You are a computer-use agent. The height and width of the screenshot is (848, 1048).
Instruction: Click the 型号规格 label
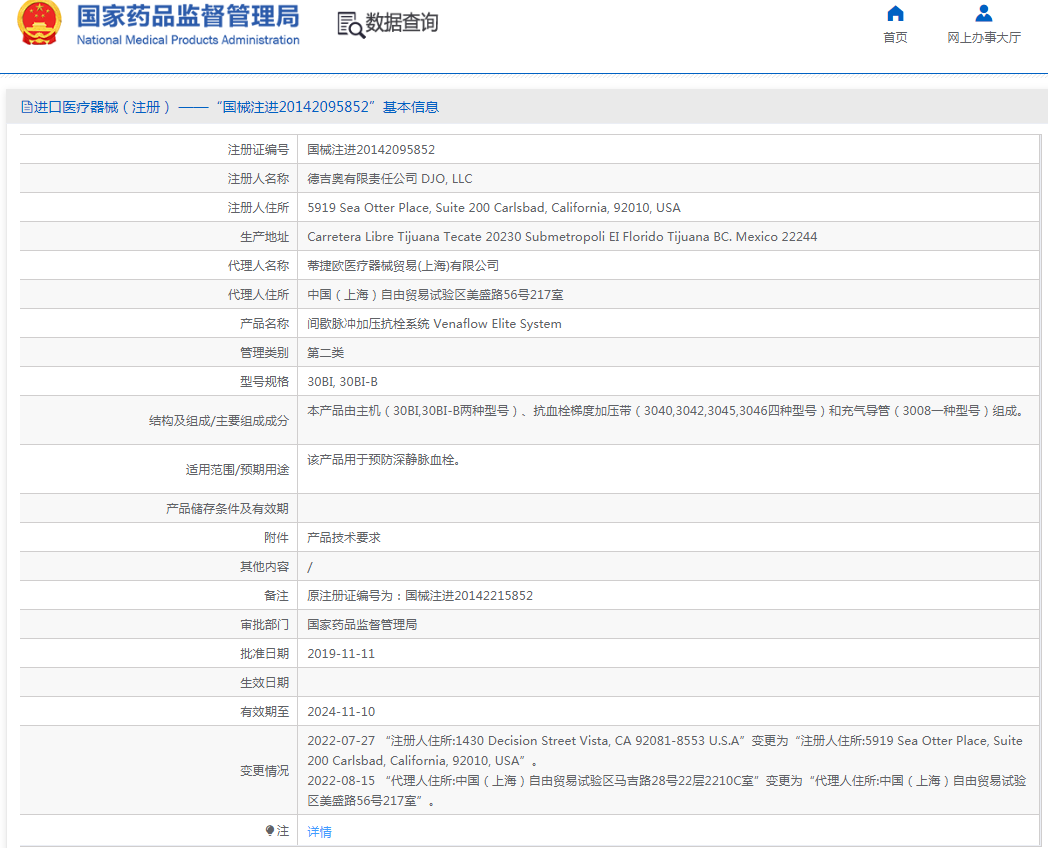(264, 382)
